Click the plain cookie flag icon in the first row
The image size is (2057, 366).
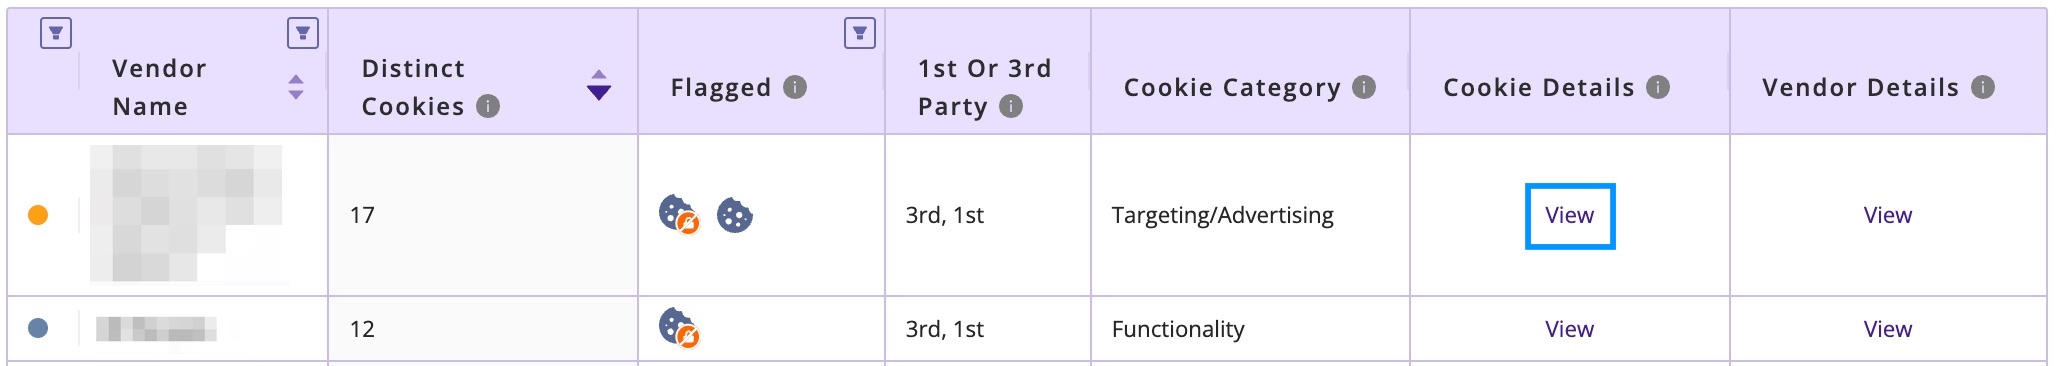pyautogui.click(x=735, y=215)
